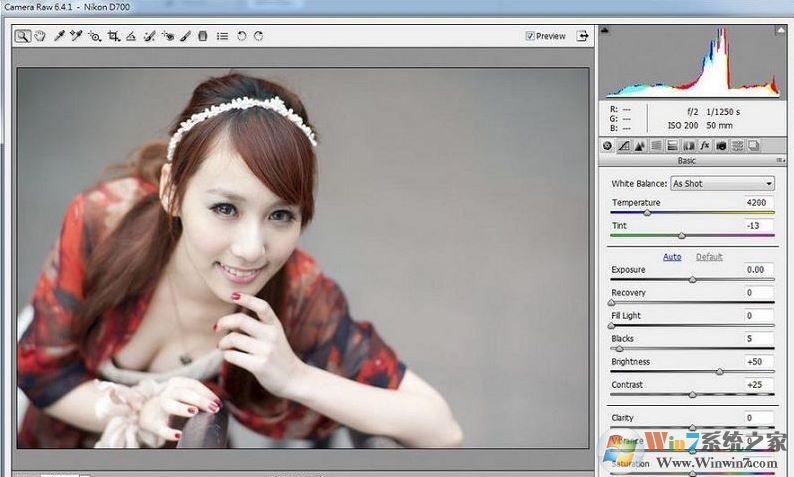Rotate image 90 degrees clockwise

[x=259, y=36]
